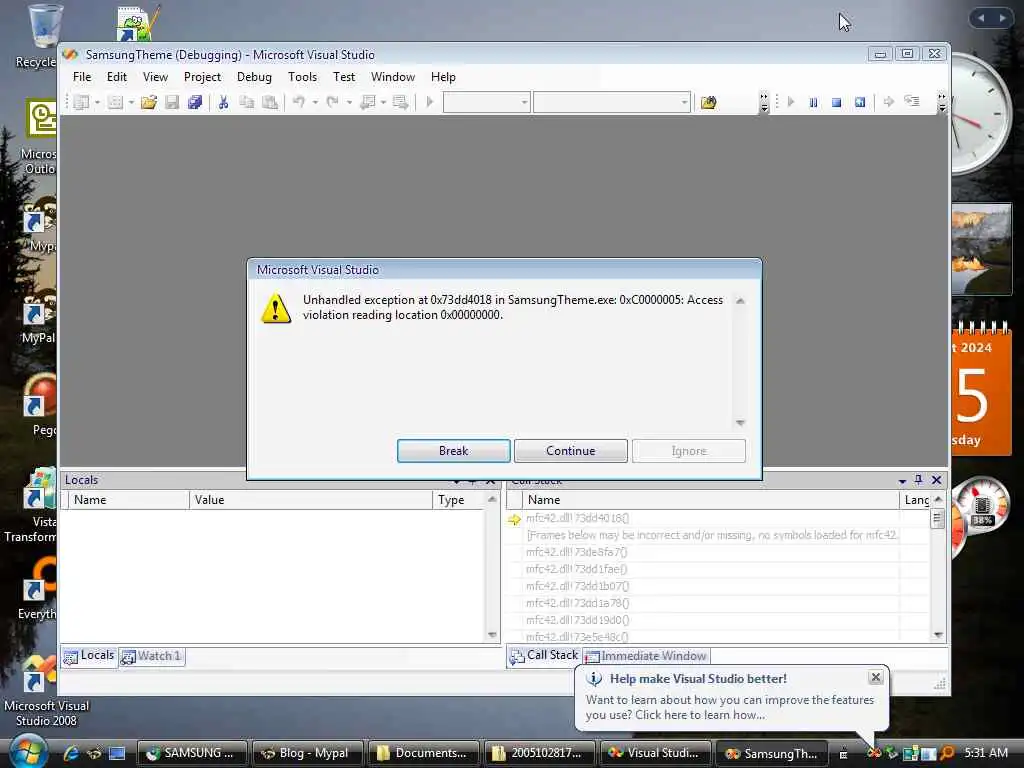The height and width of the screenshot is (768, 1024).
Task: Open the Solution Configurations combo box
Action: (x=487, y=103)
